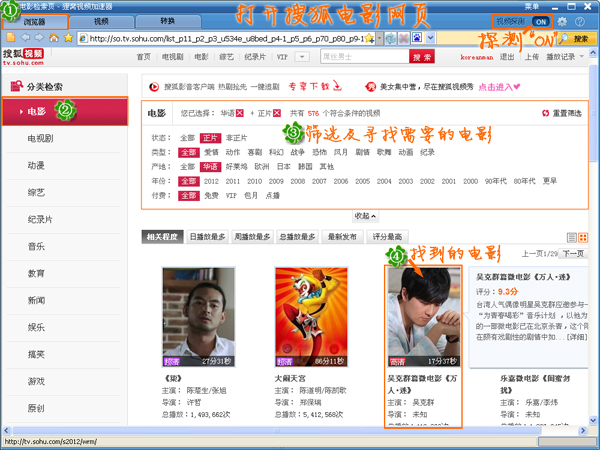This screenshot has height=450, width=600.
Task: Click the yellow 搜索 magnifier button
Action: pos(577,38)
